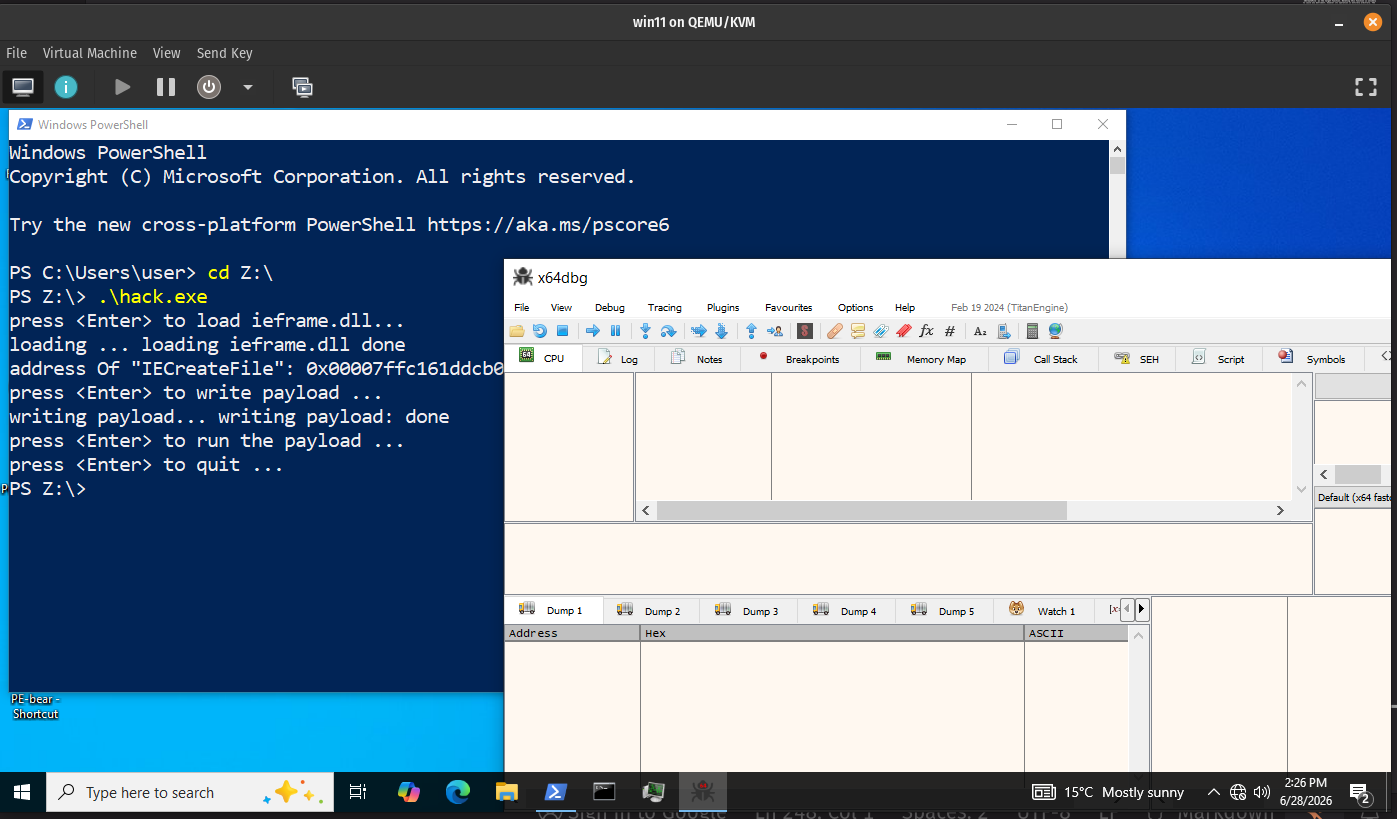Click the Restart debuggee toolbar icon
The image size is (1397, 819).
(x=540, y=331)
